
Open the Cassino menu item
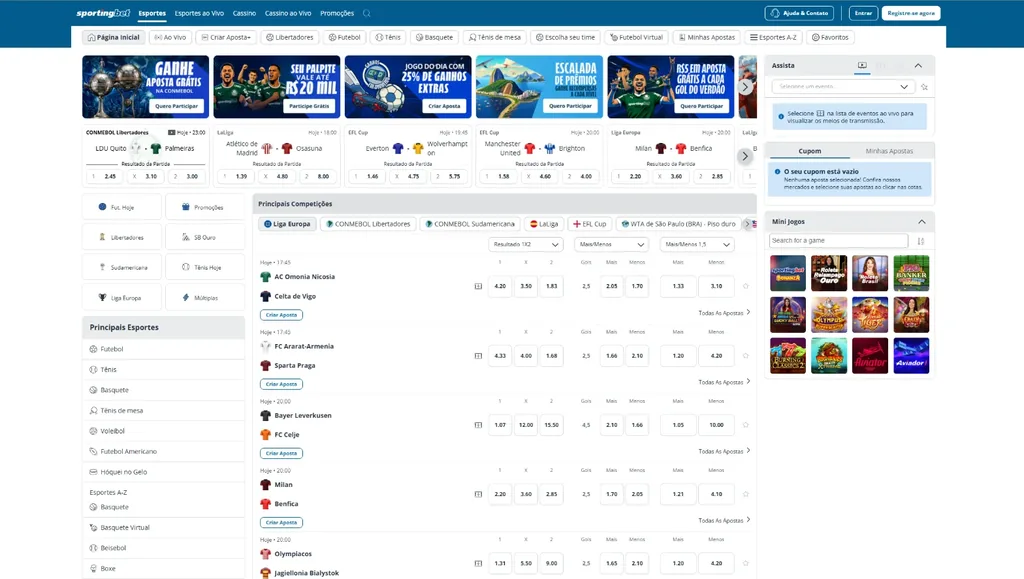pyautogui.click(x=244, y=13)
